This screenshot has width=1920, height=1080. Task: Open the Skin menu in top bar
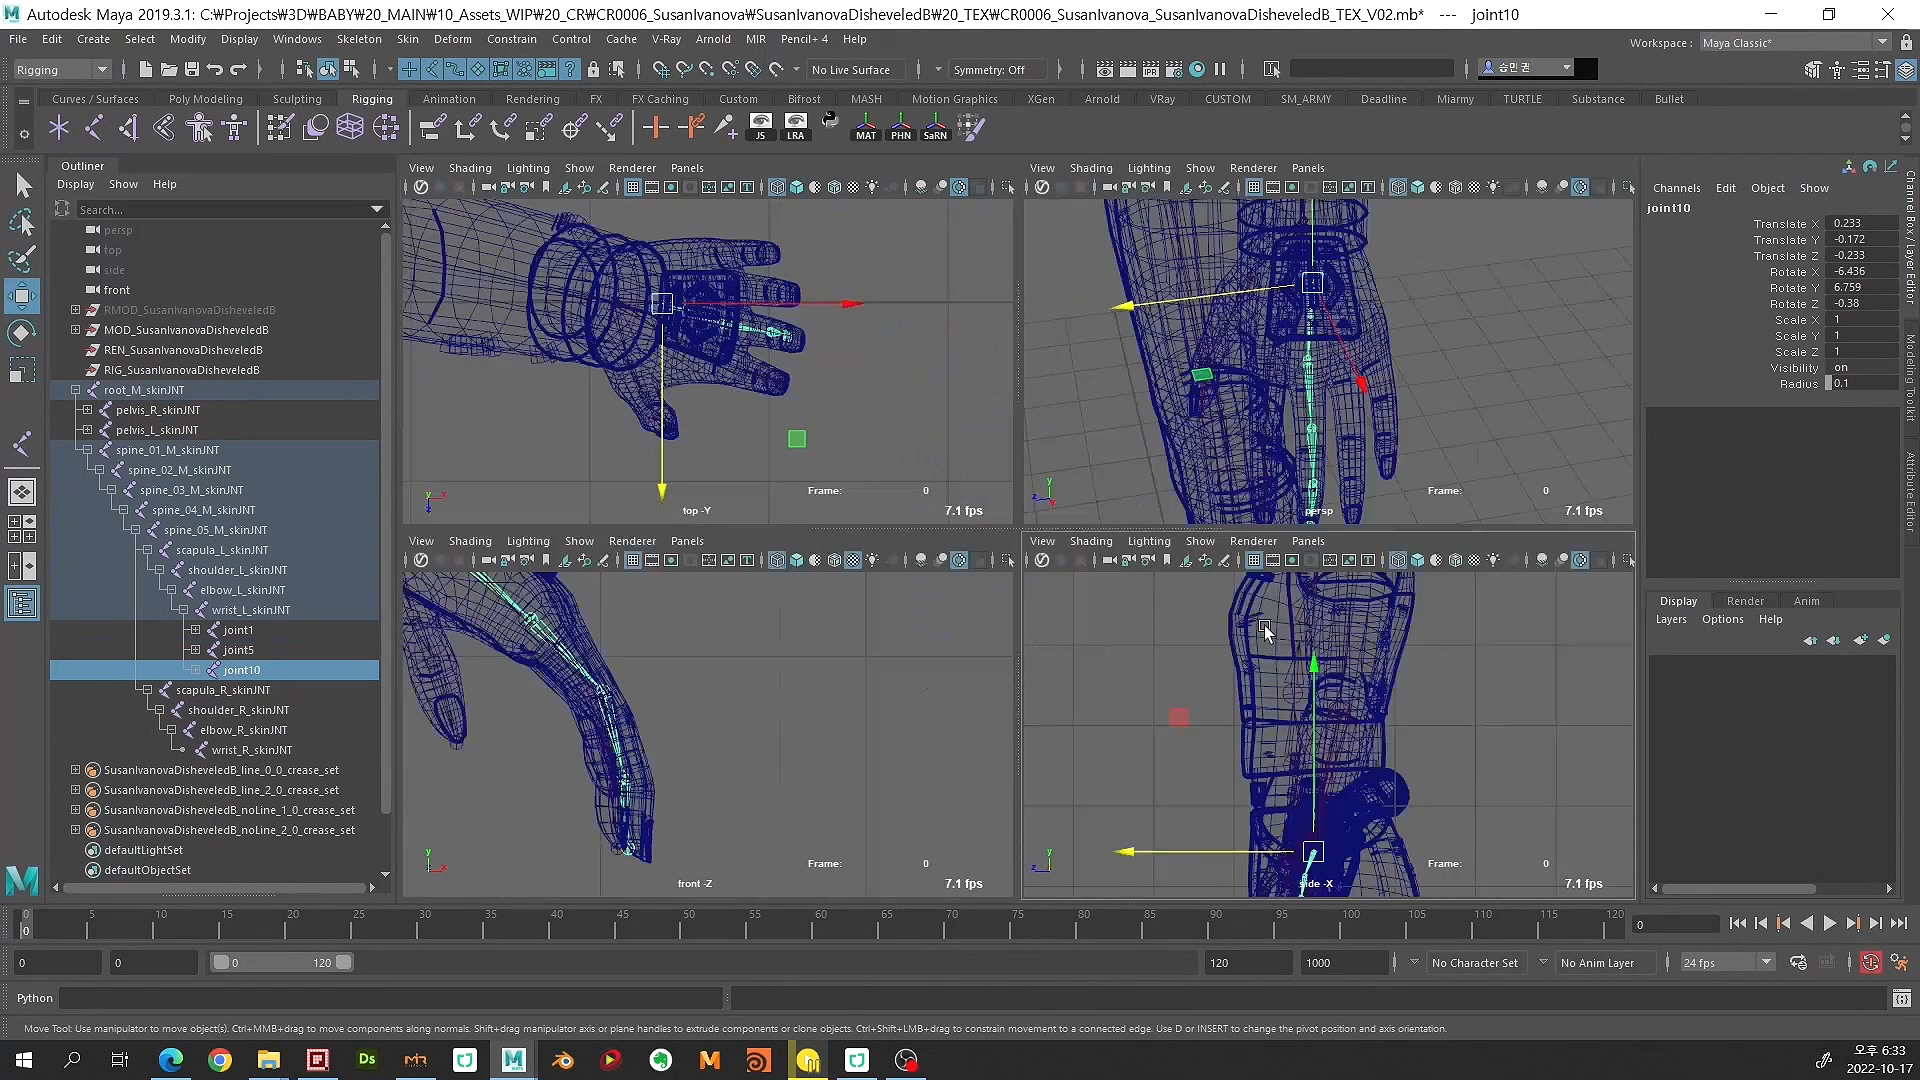407,38
